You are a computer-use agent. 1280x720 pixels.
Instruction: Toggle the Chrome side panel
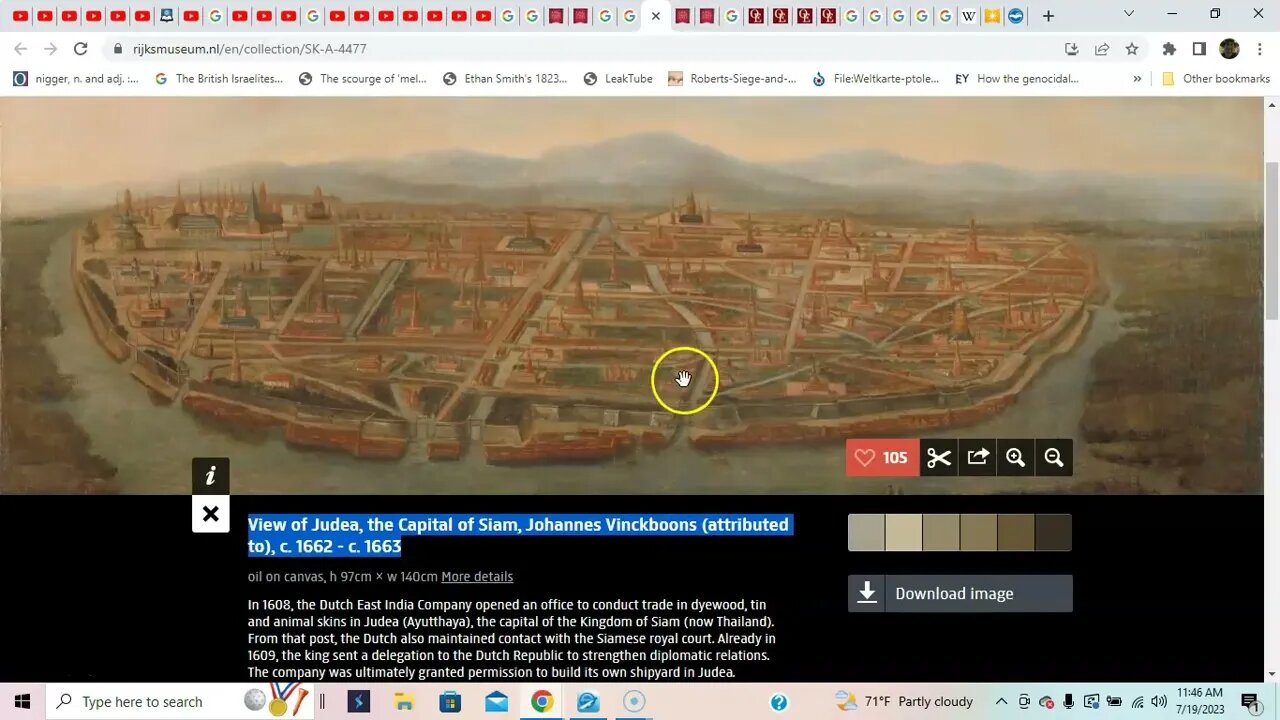tap(1199, 49)
